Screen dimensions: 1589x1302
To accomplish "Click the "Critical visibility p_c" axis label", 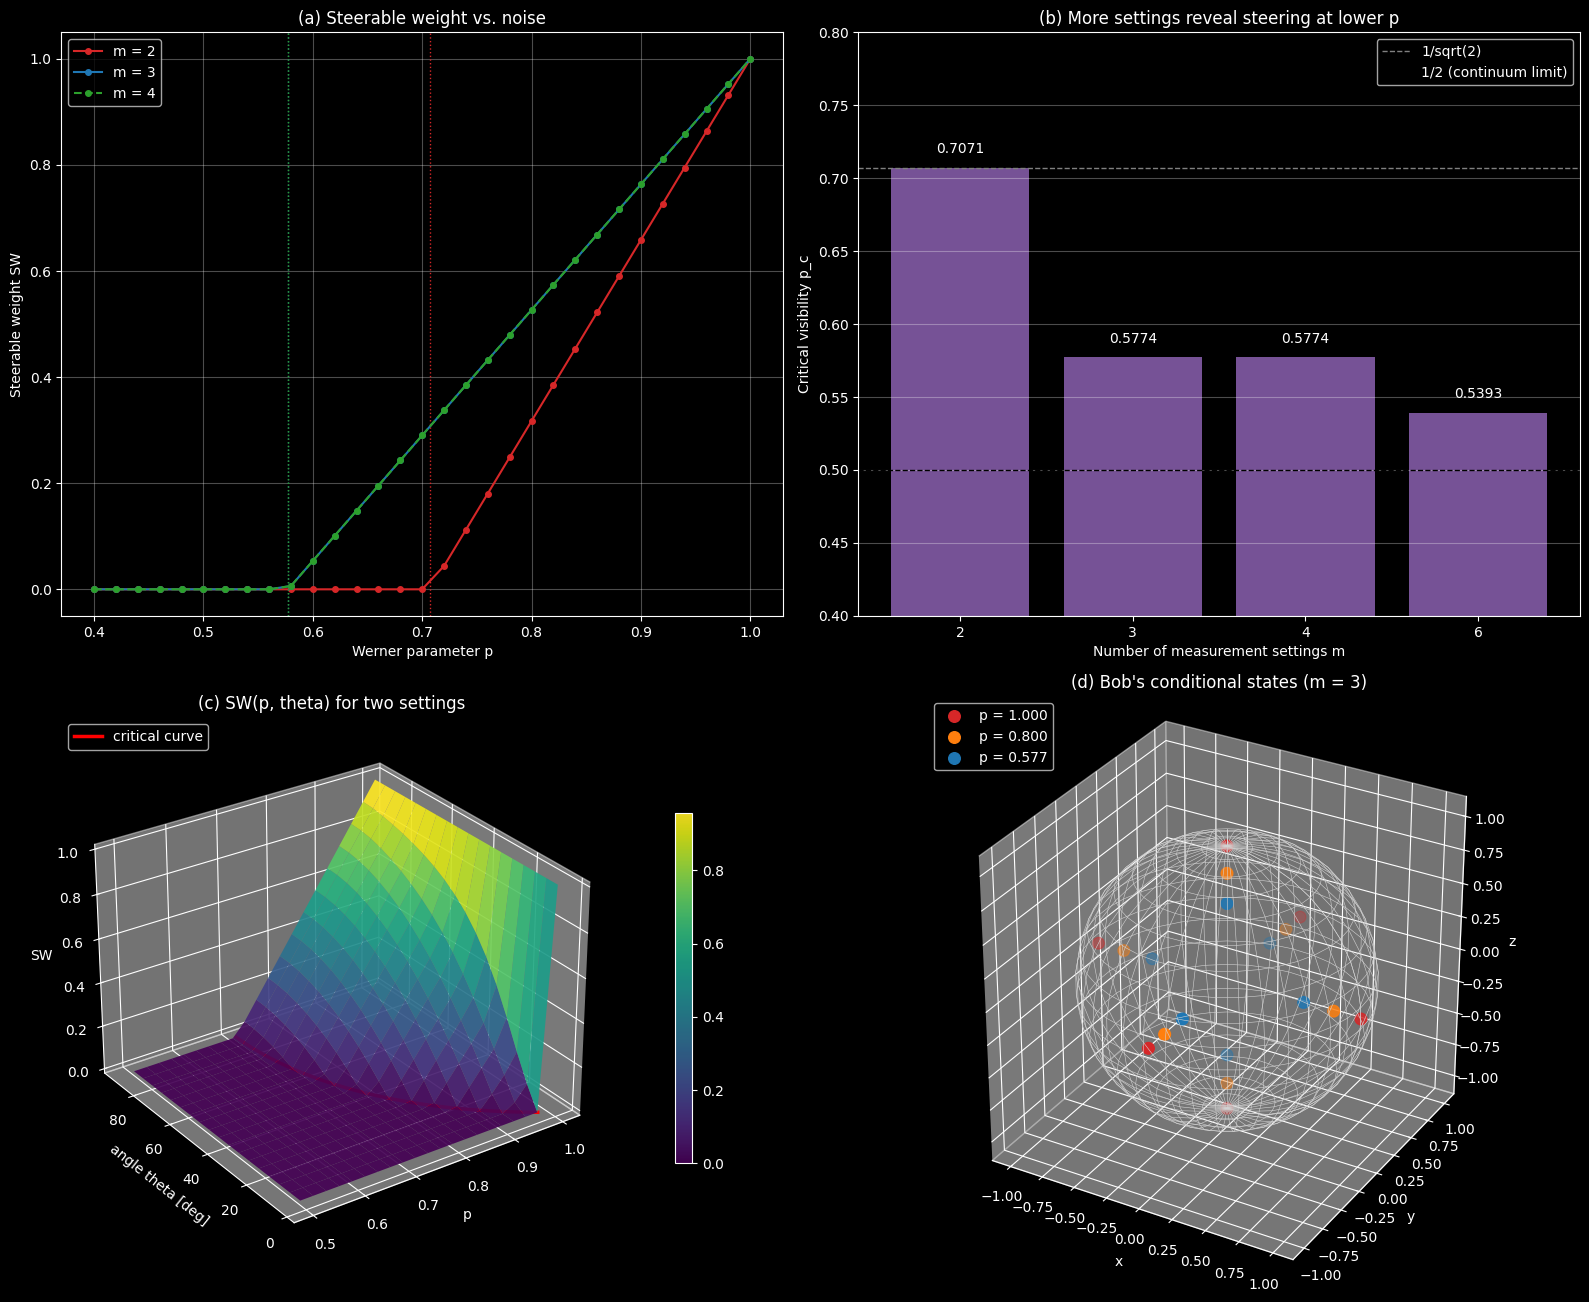I will (x=804, y=324).
